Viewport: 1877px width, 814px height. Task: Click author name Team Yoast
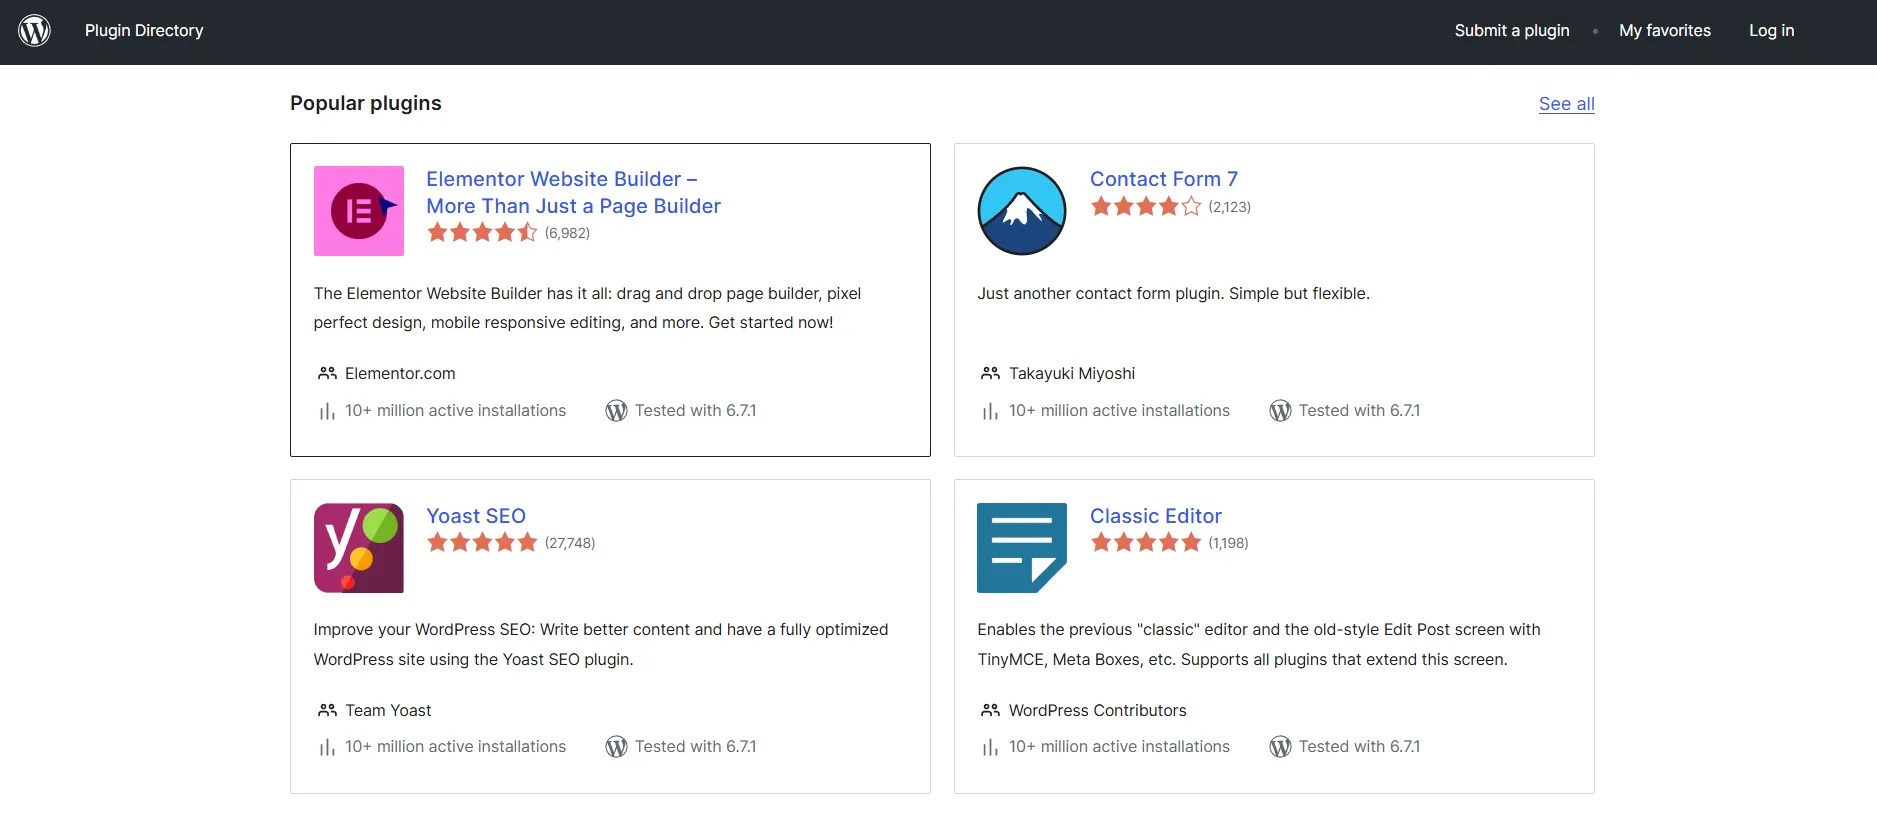(388, 710)
